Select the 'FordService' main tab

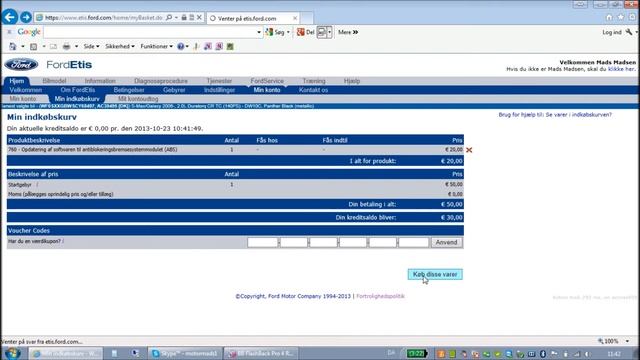(267, 81)
